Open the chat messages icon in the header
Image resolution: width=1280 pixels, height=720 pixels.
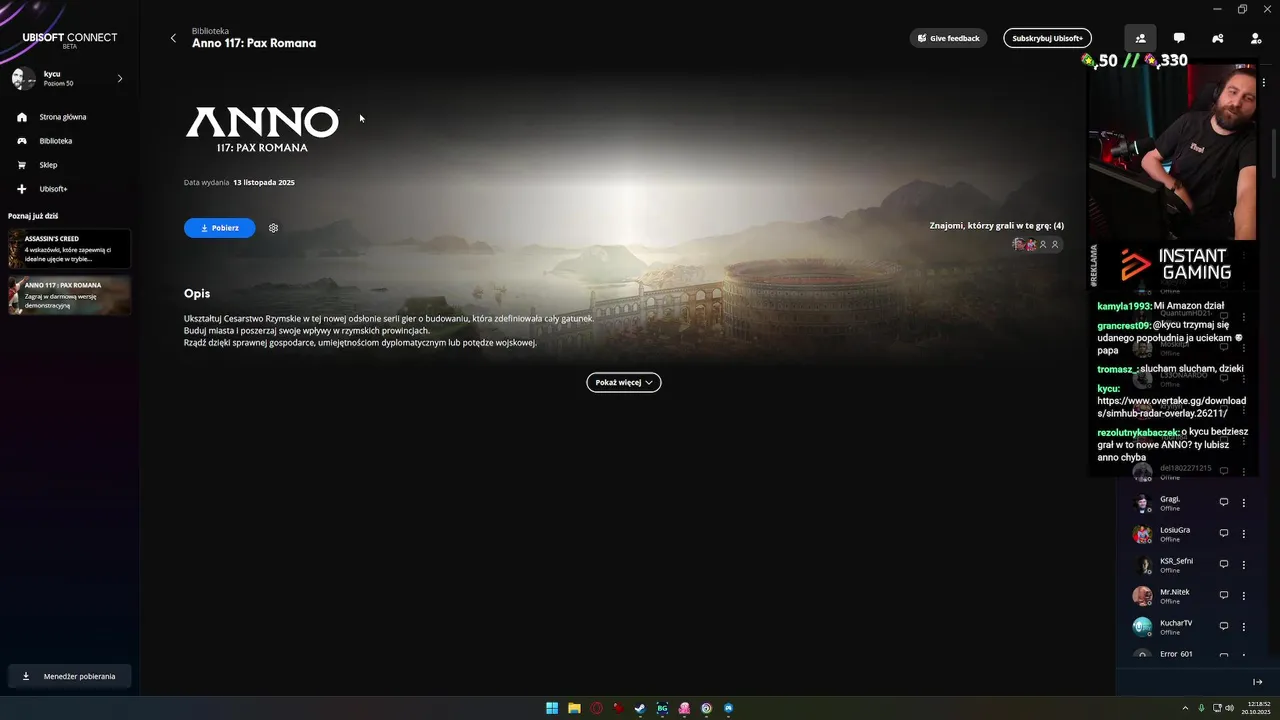click(x=1179, y=38)
